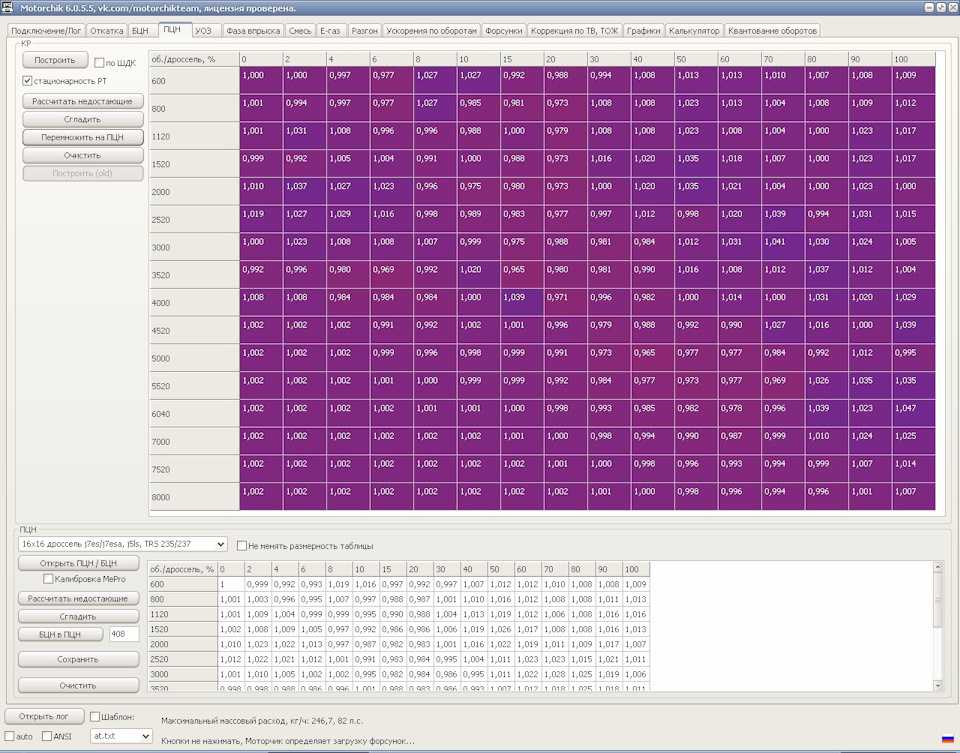This screenshot has width=960, height=753.
Task: Click the ПЦН table row header '1520'
Action: [182, 629]
